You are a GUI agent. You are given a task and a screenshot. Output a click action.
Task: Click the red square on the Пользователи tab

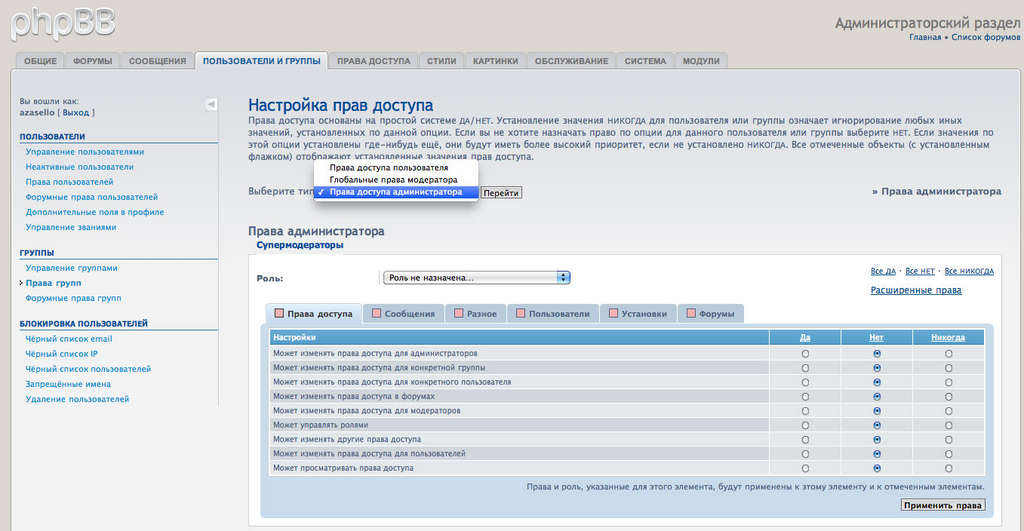click(521, 313)
